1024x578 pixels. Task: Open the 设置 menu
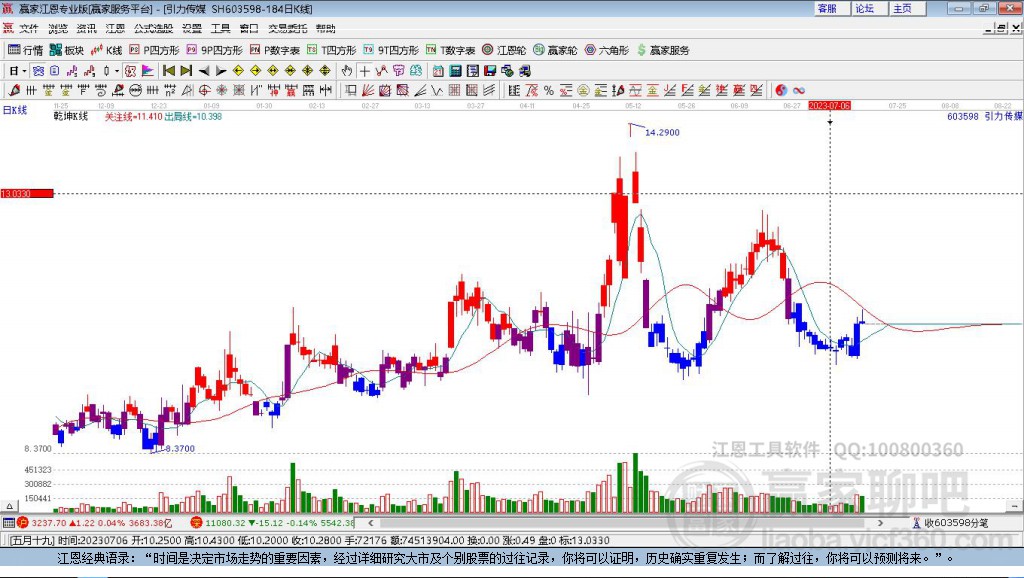click(x=192, y=28)
